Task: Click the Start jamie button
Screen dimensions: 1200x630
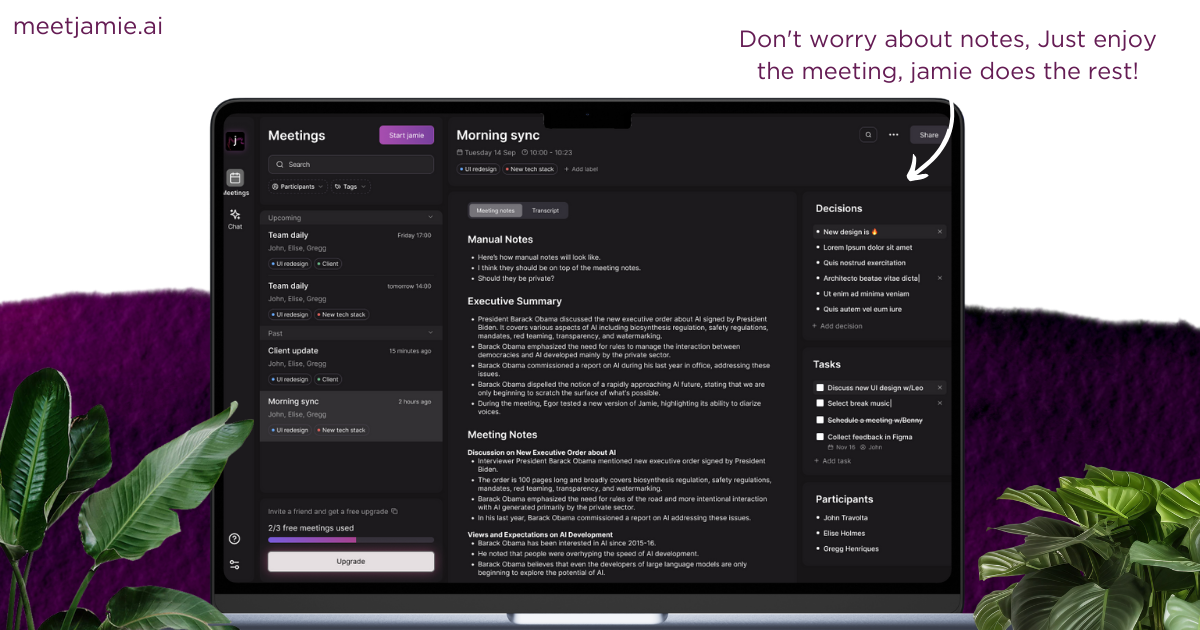Action: [406, 135]
